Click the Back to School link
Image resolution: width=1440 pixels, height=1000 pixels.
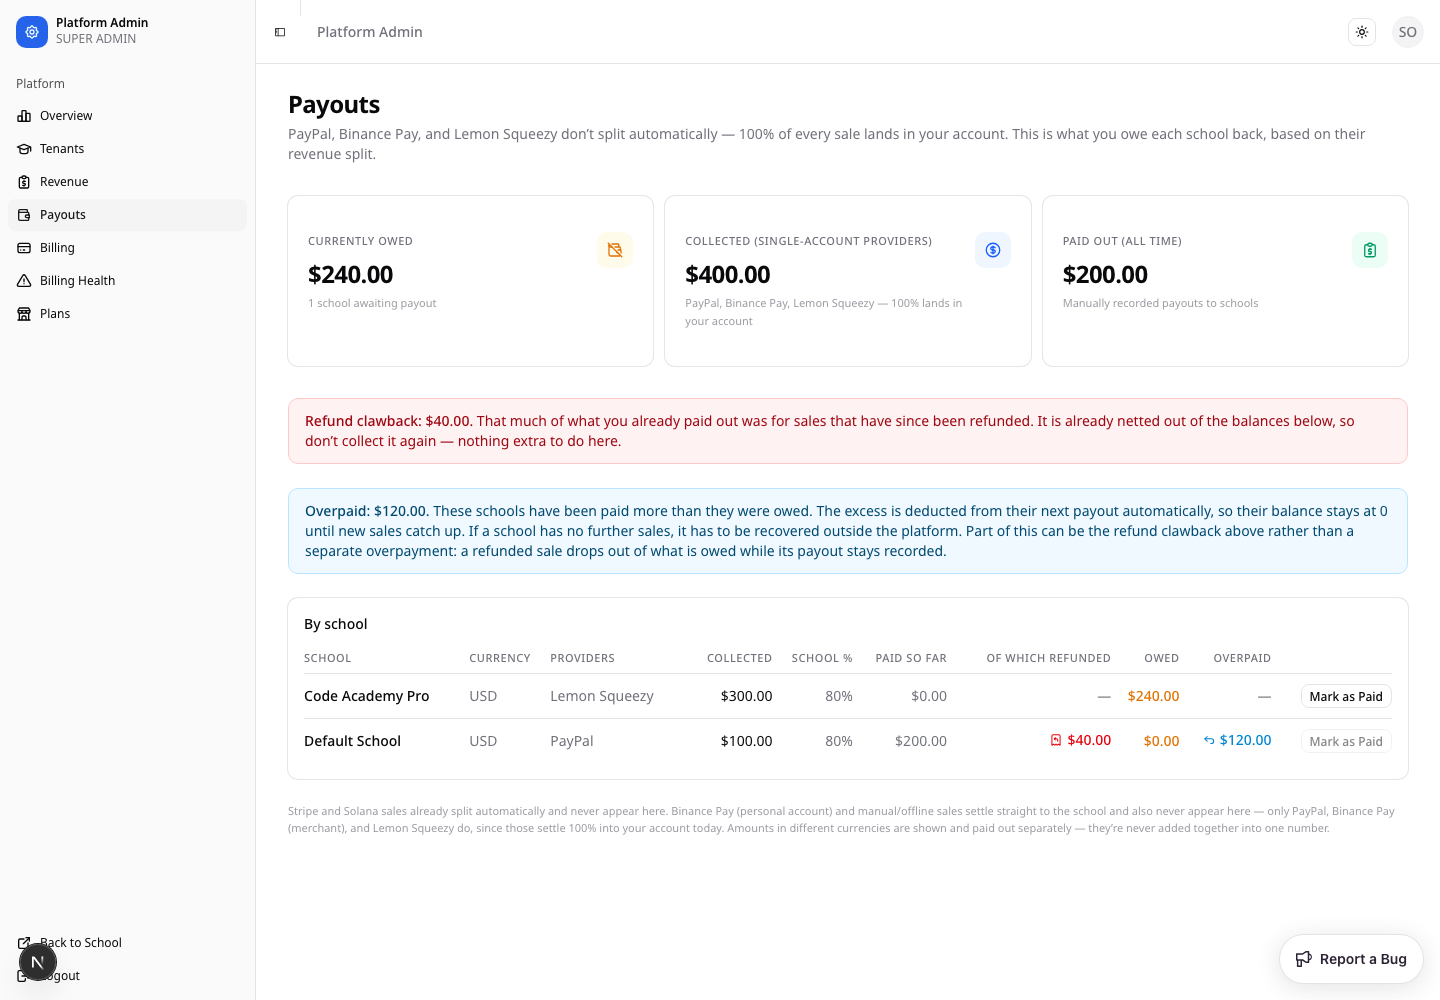[x=127, y=943]
